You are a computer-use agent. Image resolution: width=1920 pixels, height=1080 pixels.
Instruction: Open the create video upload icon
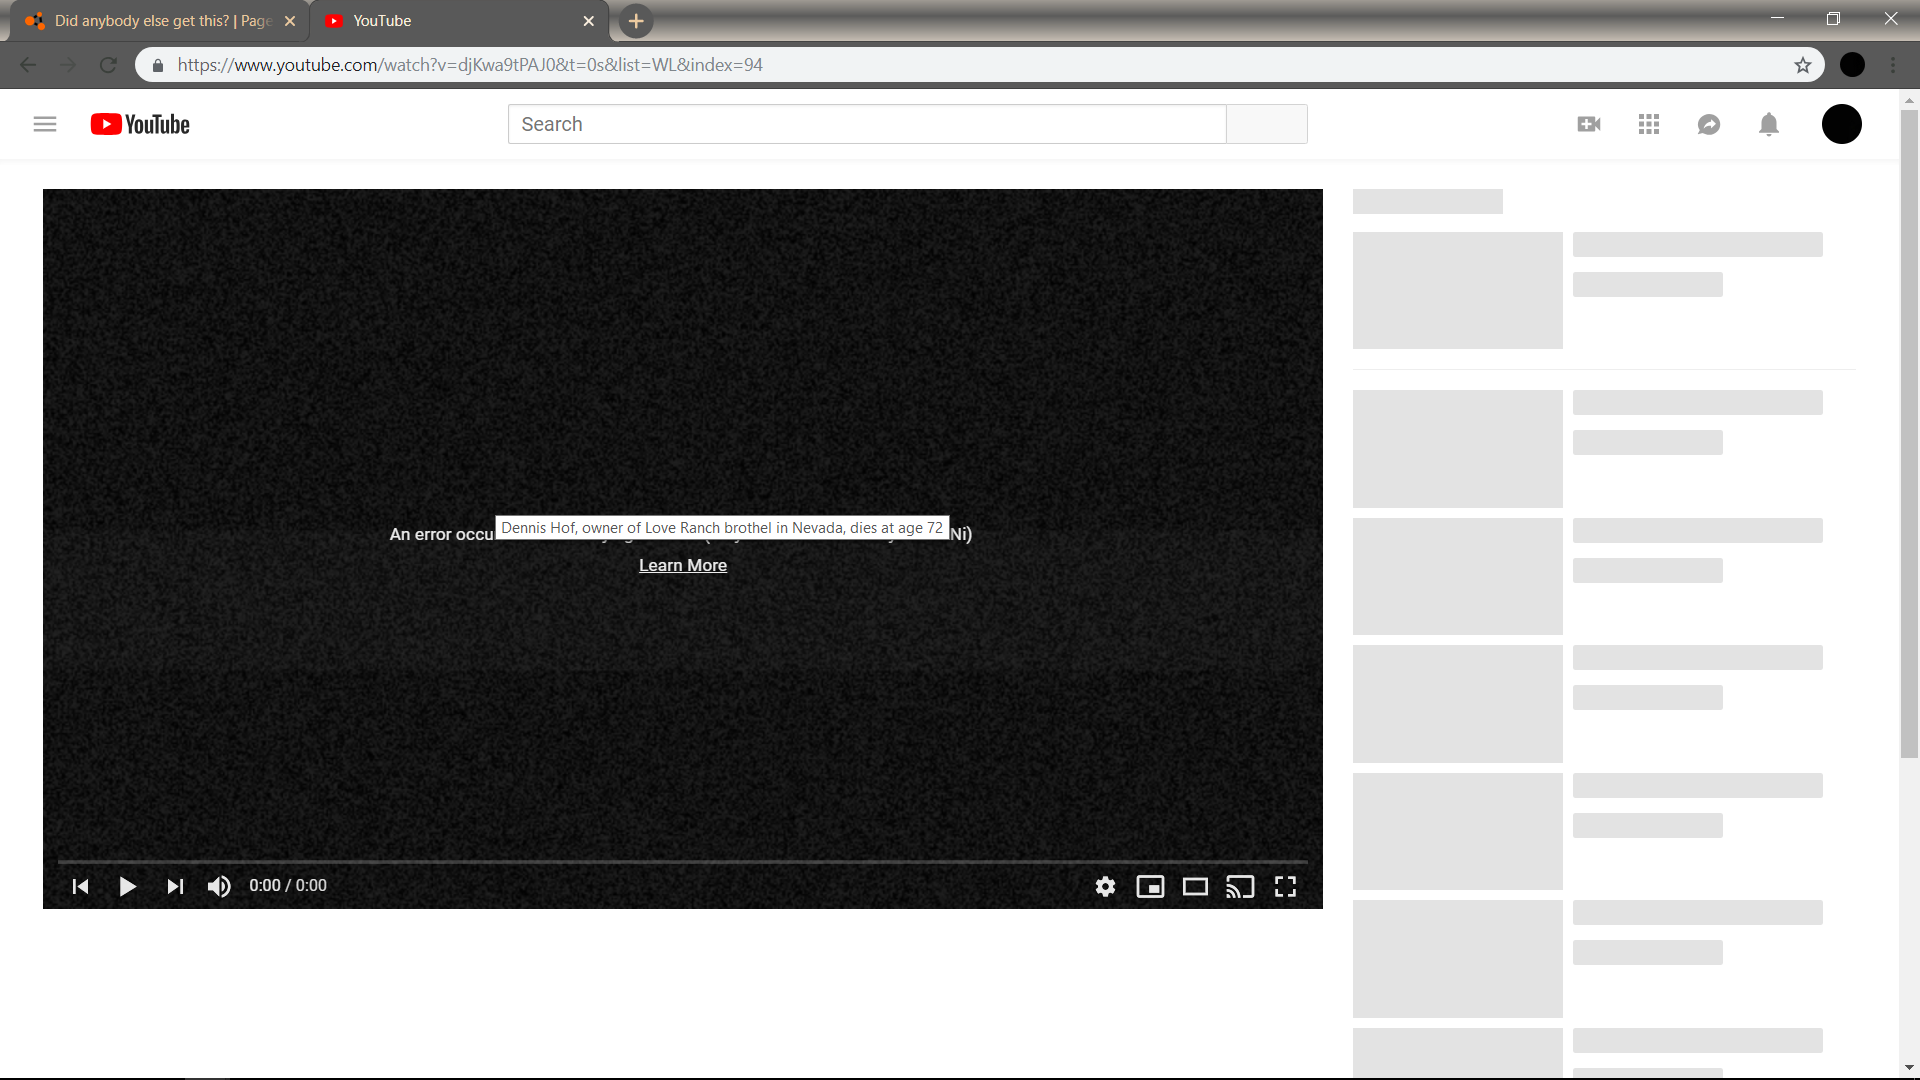coord(1589,124)
